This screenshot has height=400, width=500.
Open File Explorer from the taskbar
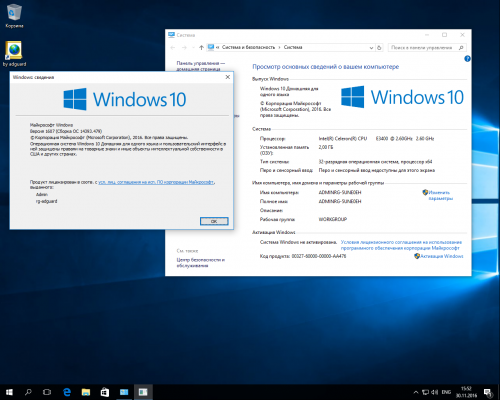[86, 392]
